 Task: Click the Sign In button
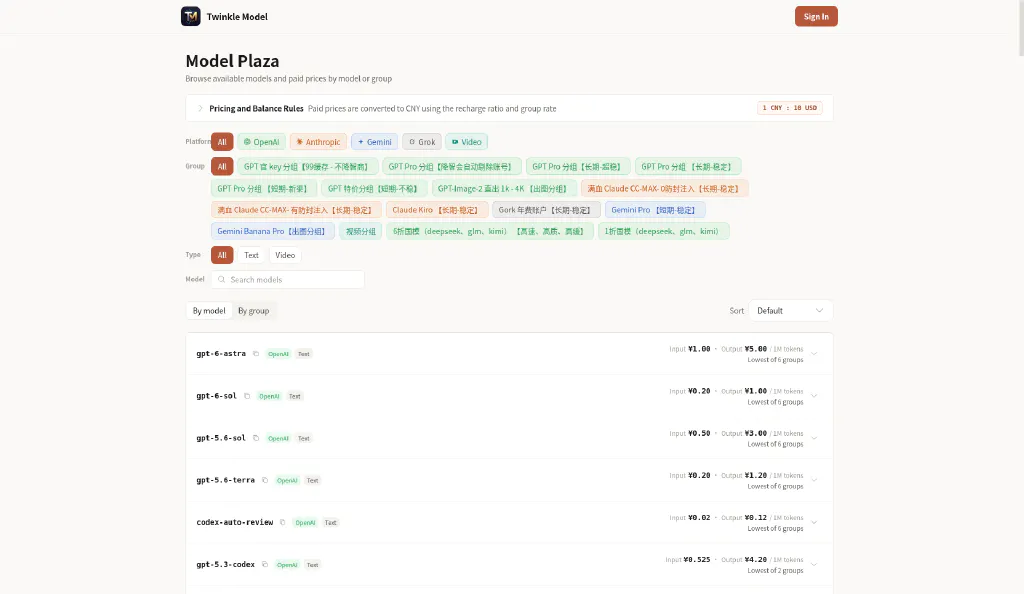[816, 16]
